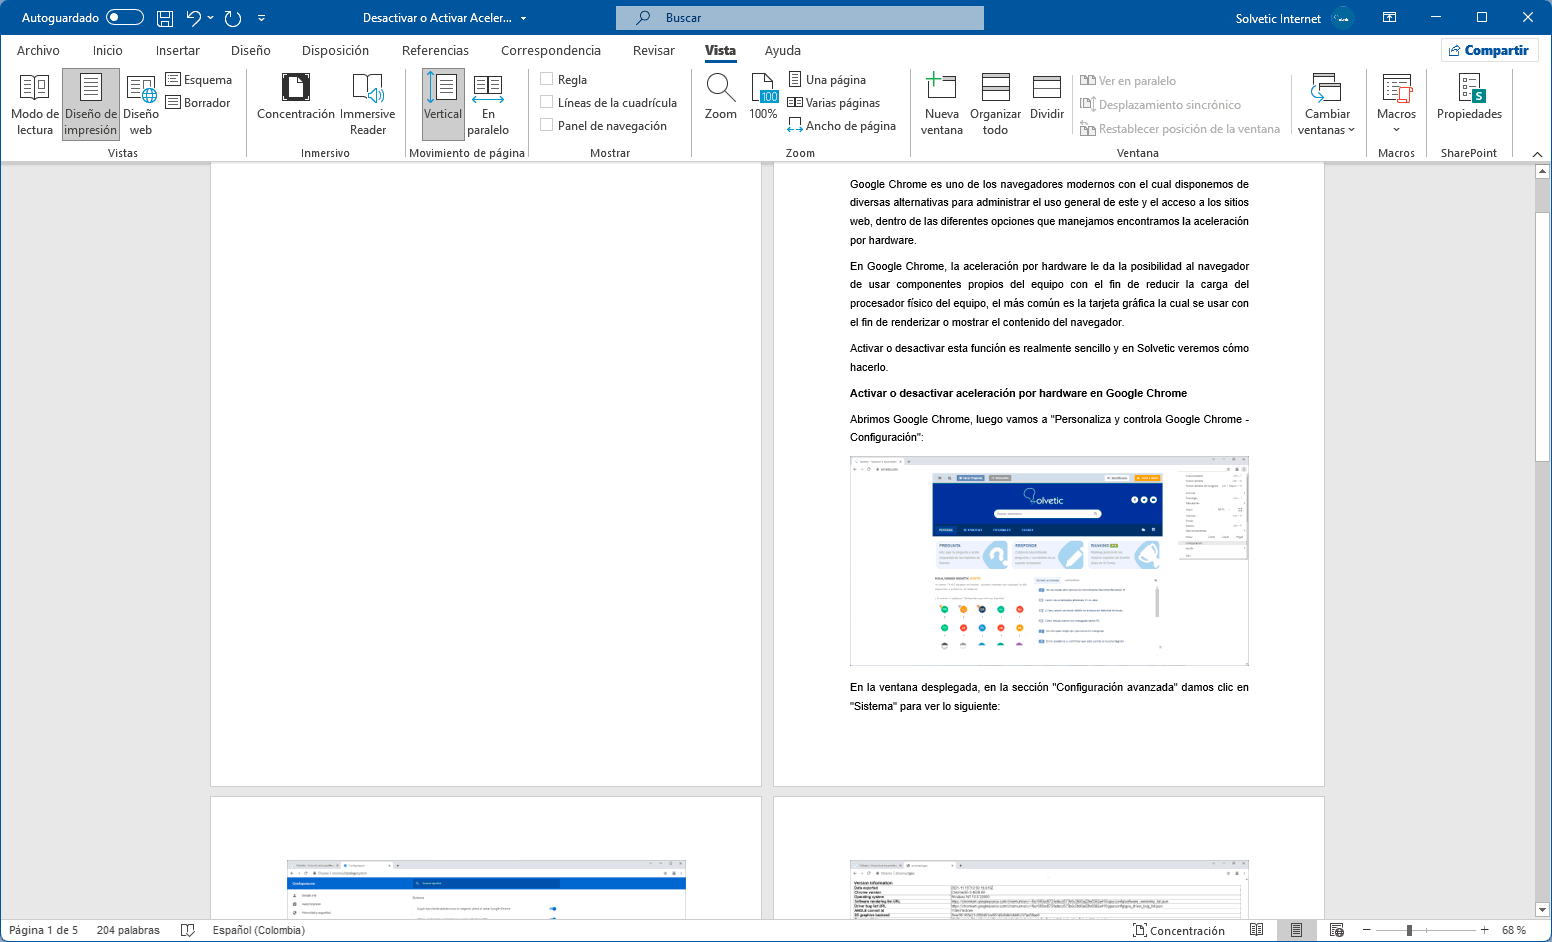Open the Diseño ribbon tab
1552x942 pixels.
tap(251, 50)
